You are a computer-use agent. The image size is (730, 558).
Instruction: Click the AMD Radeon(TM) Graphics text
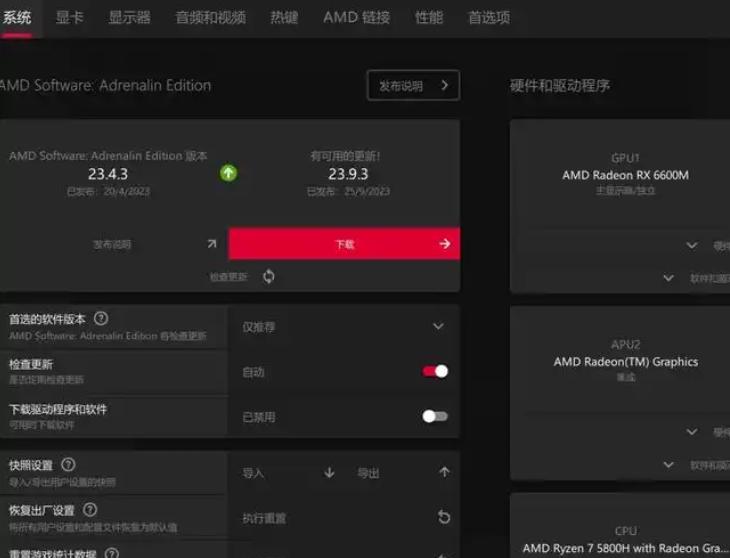[626, 362]
